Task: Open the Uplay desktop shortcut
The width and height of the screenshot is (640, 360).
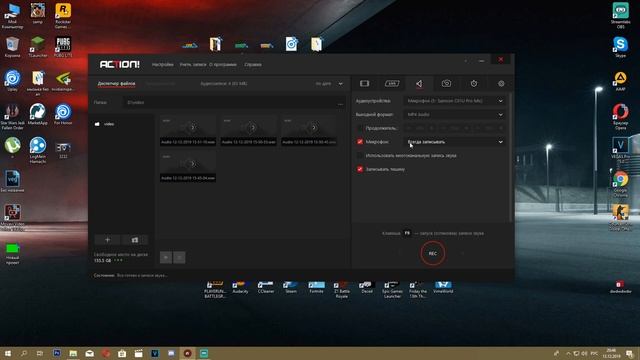Action: [12, 80]
